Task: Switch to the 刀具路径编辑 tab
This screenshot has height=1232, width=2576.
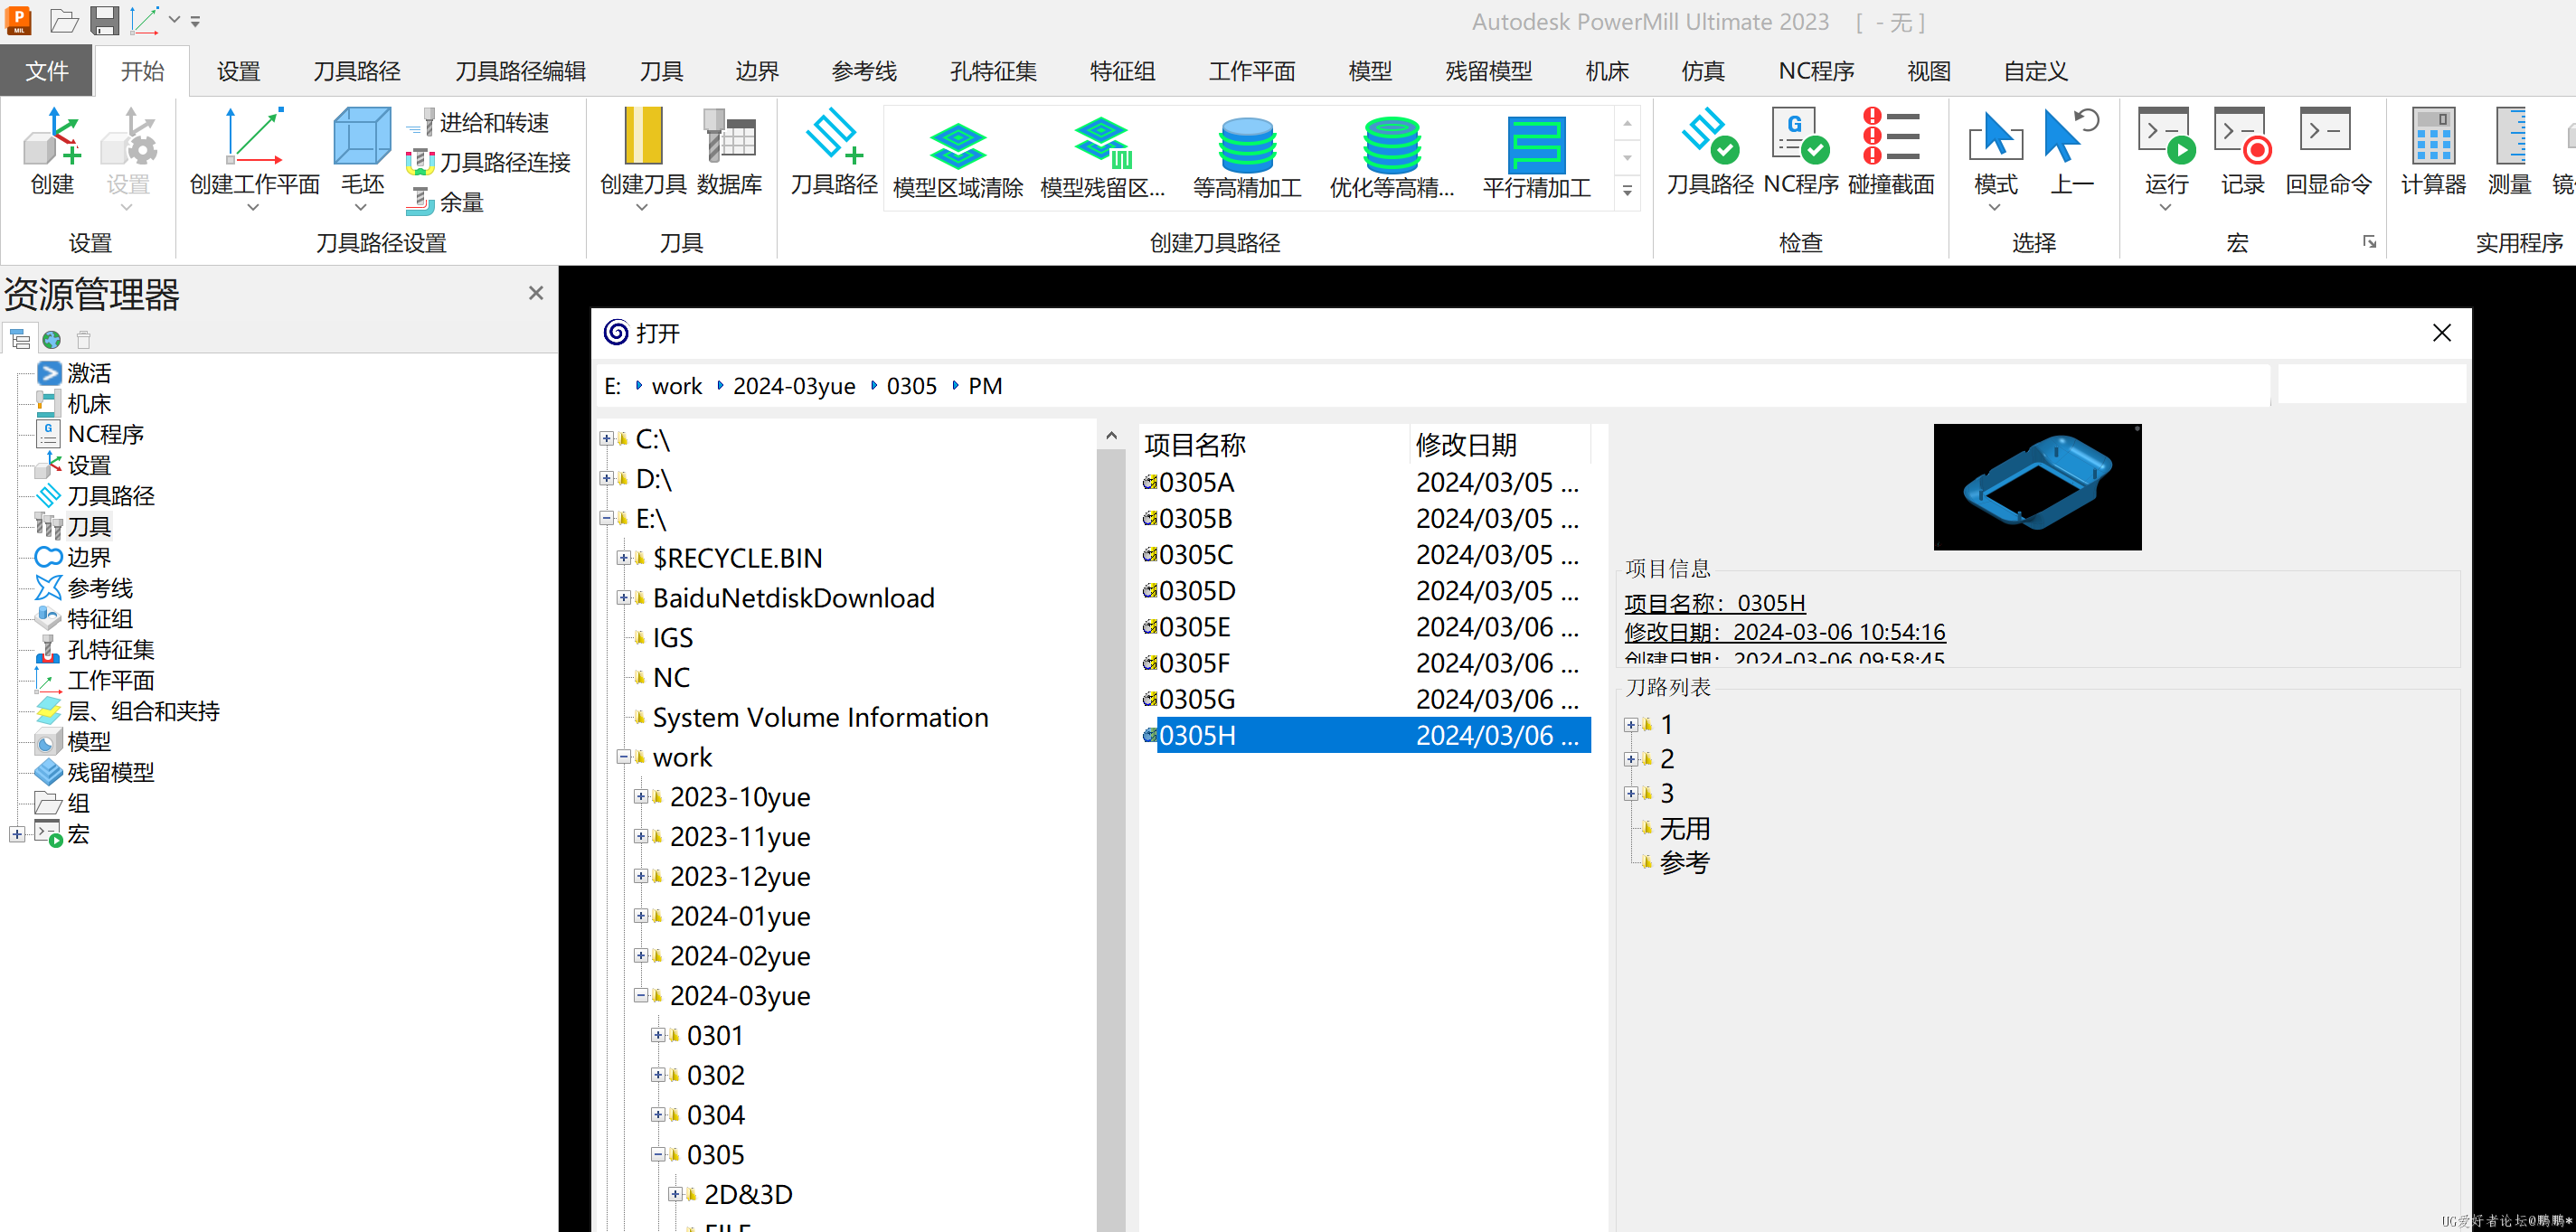Action: [x=520, y=71]
